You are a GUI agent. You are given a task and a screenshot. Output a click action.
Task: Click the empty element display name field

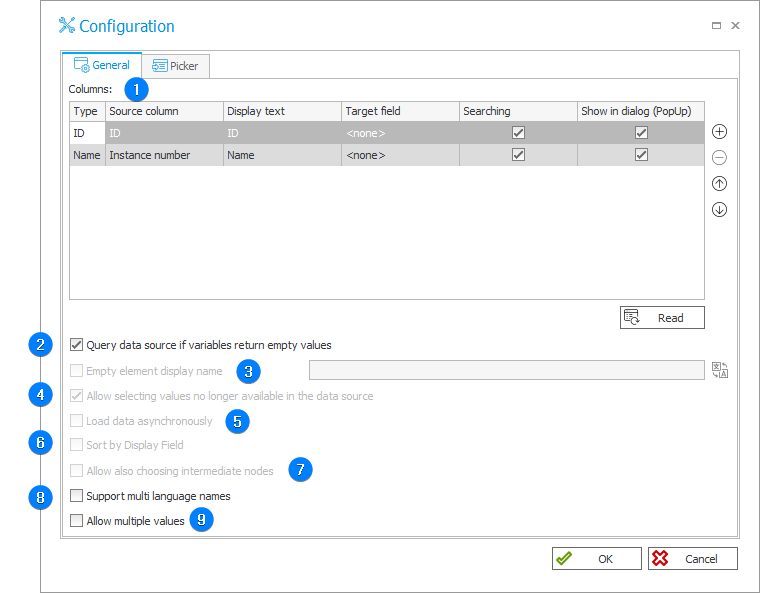pyautogui.click(x=507, y=370)
